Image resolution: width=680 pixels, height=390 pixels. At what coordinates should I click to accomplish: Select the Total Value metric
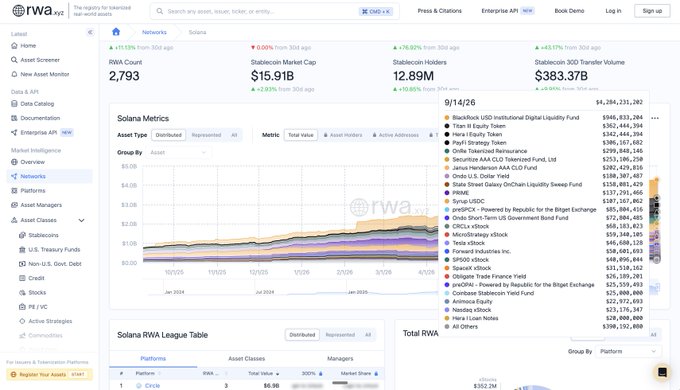pyautogui.click(x=301, y=135)
